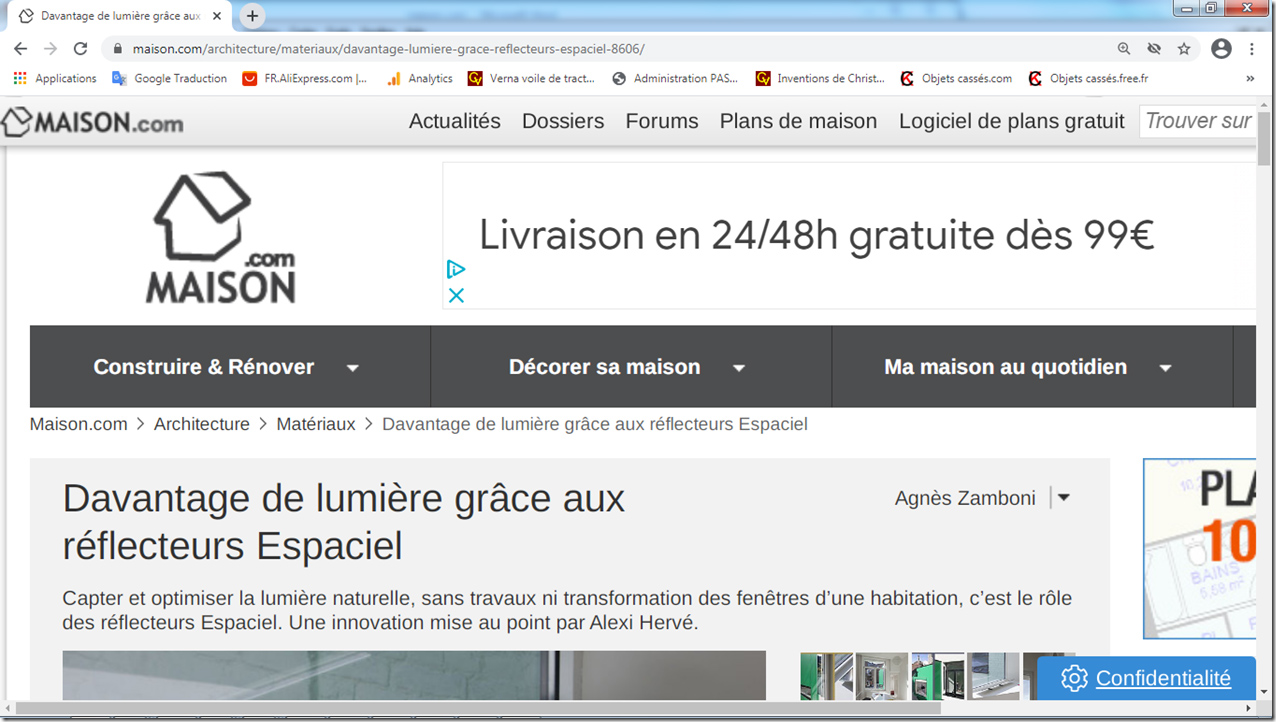Open the main article photo
The width and height of the screenshot is (1276, 722).
tap(414, 676)
